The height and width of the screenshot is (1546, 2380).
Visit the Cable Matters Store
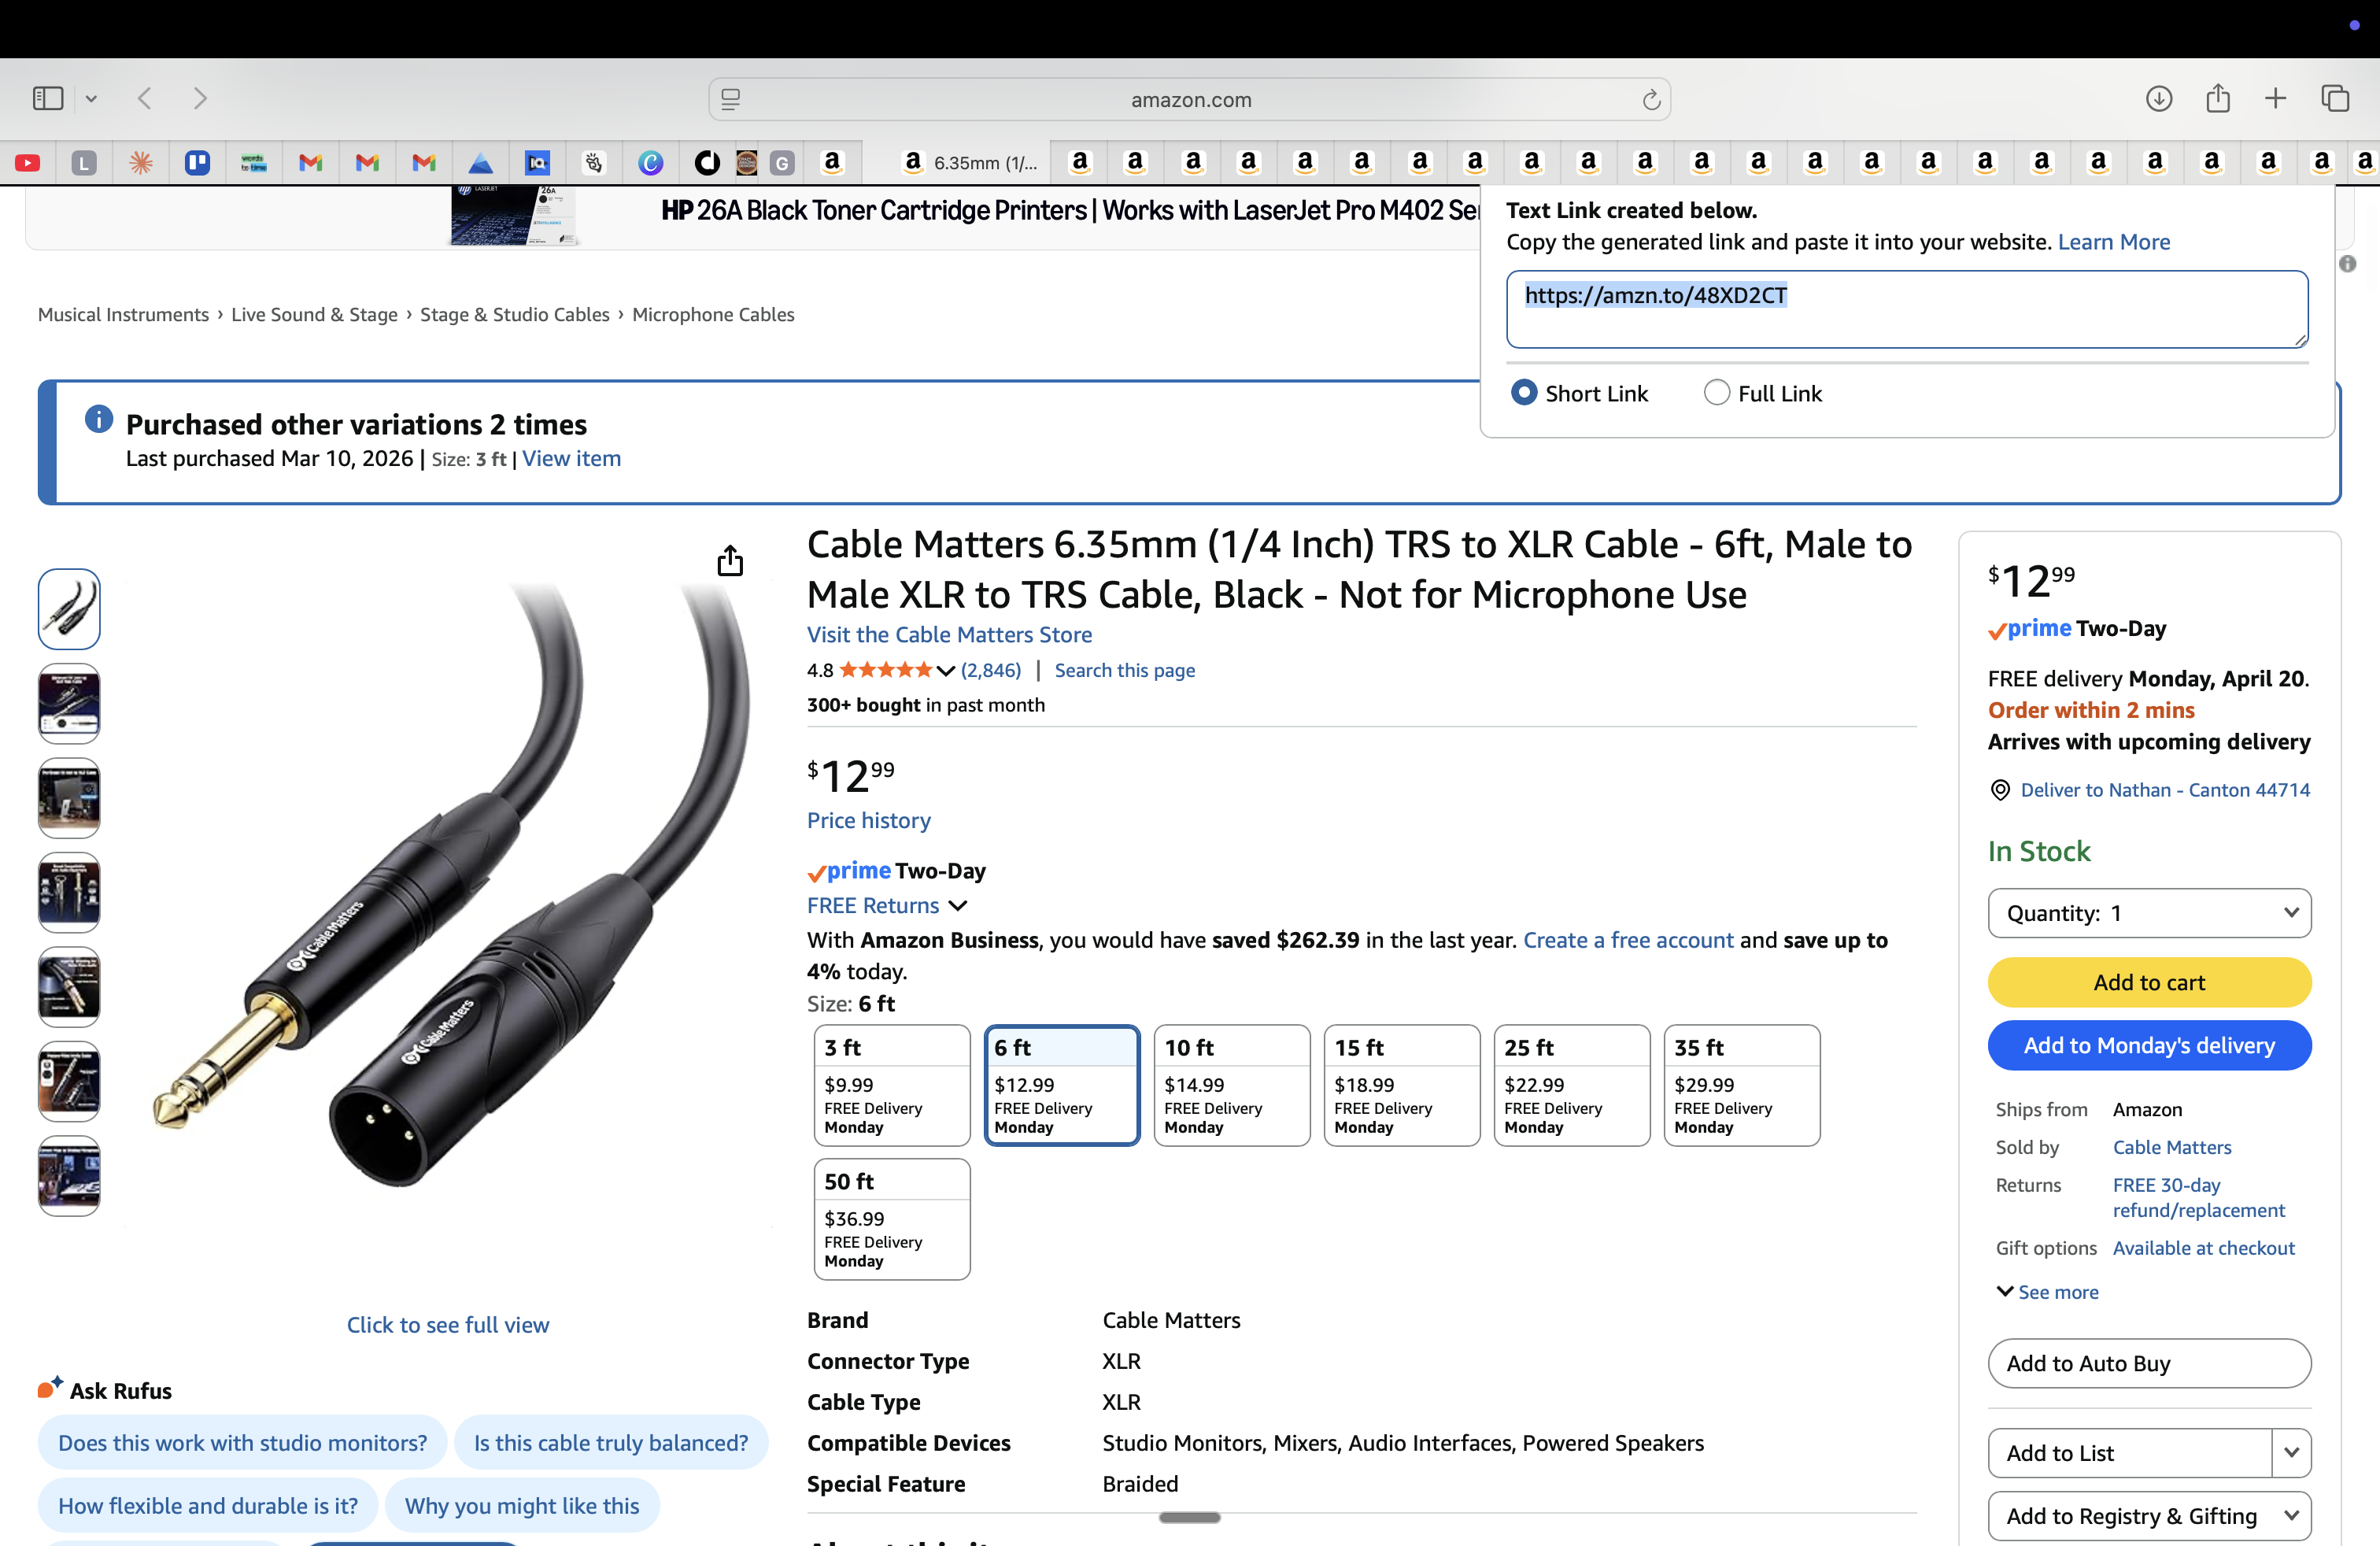coord(949,634)
